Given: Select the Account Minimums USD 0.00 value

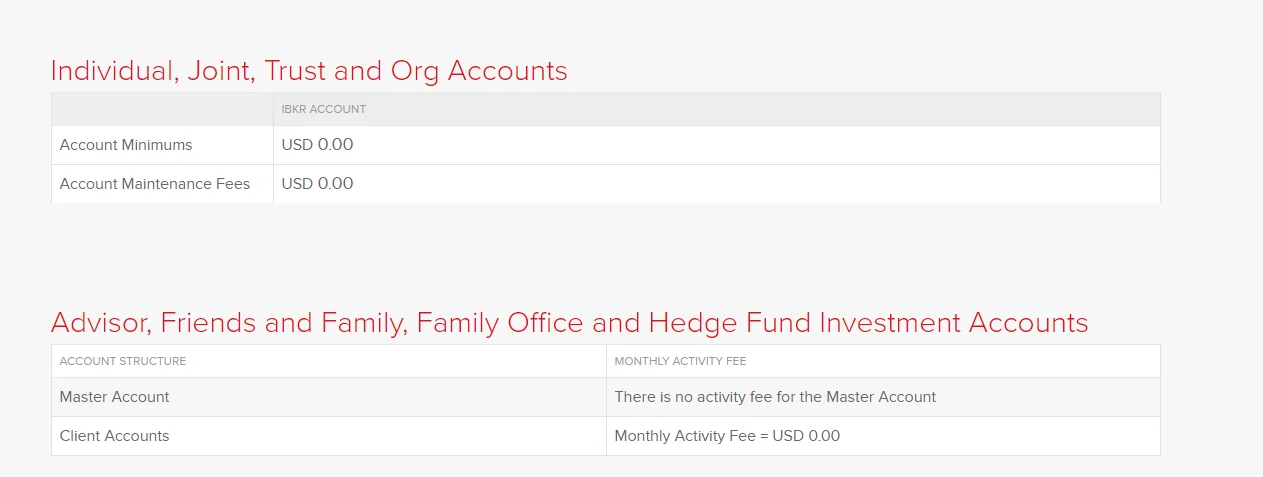Looking at the screenshot, I should [x=317, y=145].
